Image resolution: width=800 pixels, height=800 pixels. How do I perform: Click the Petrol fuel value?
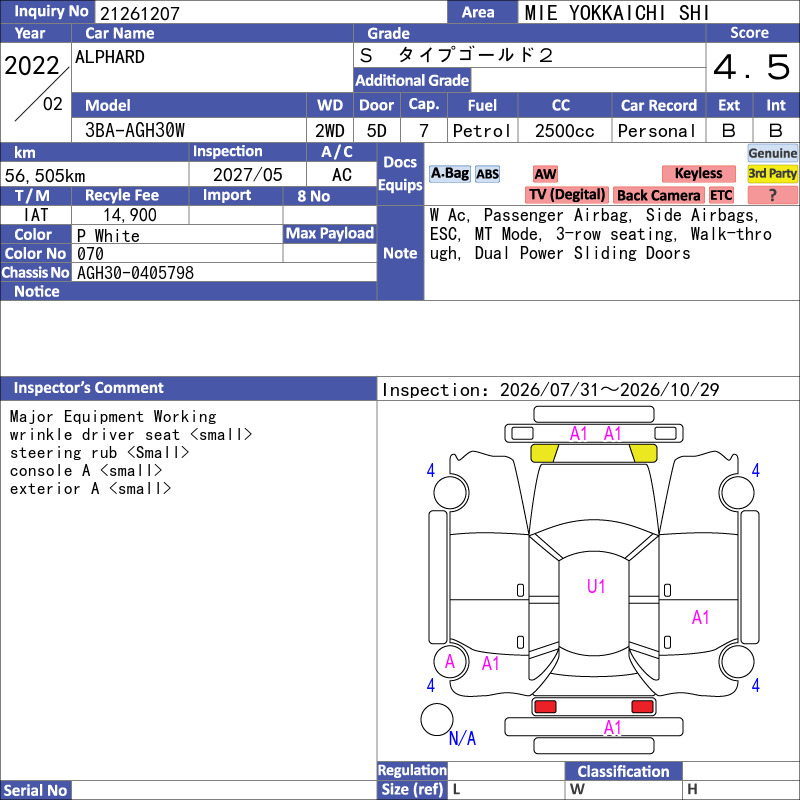click(x=482, y=131)
